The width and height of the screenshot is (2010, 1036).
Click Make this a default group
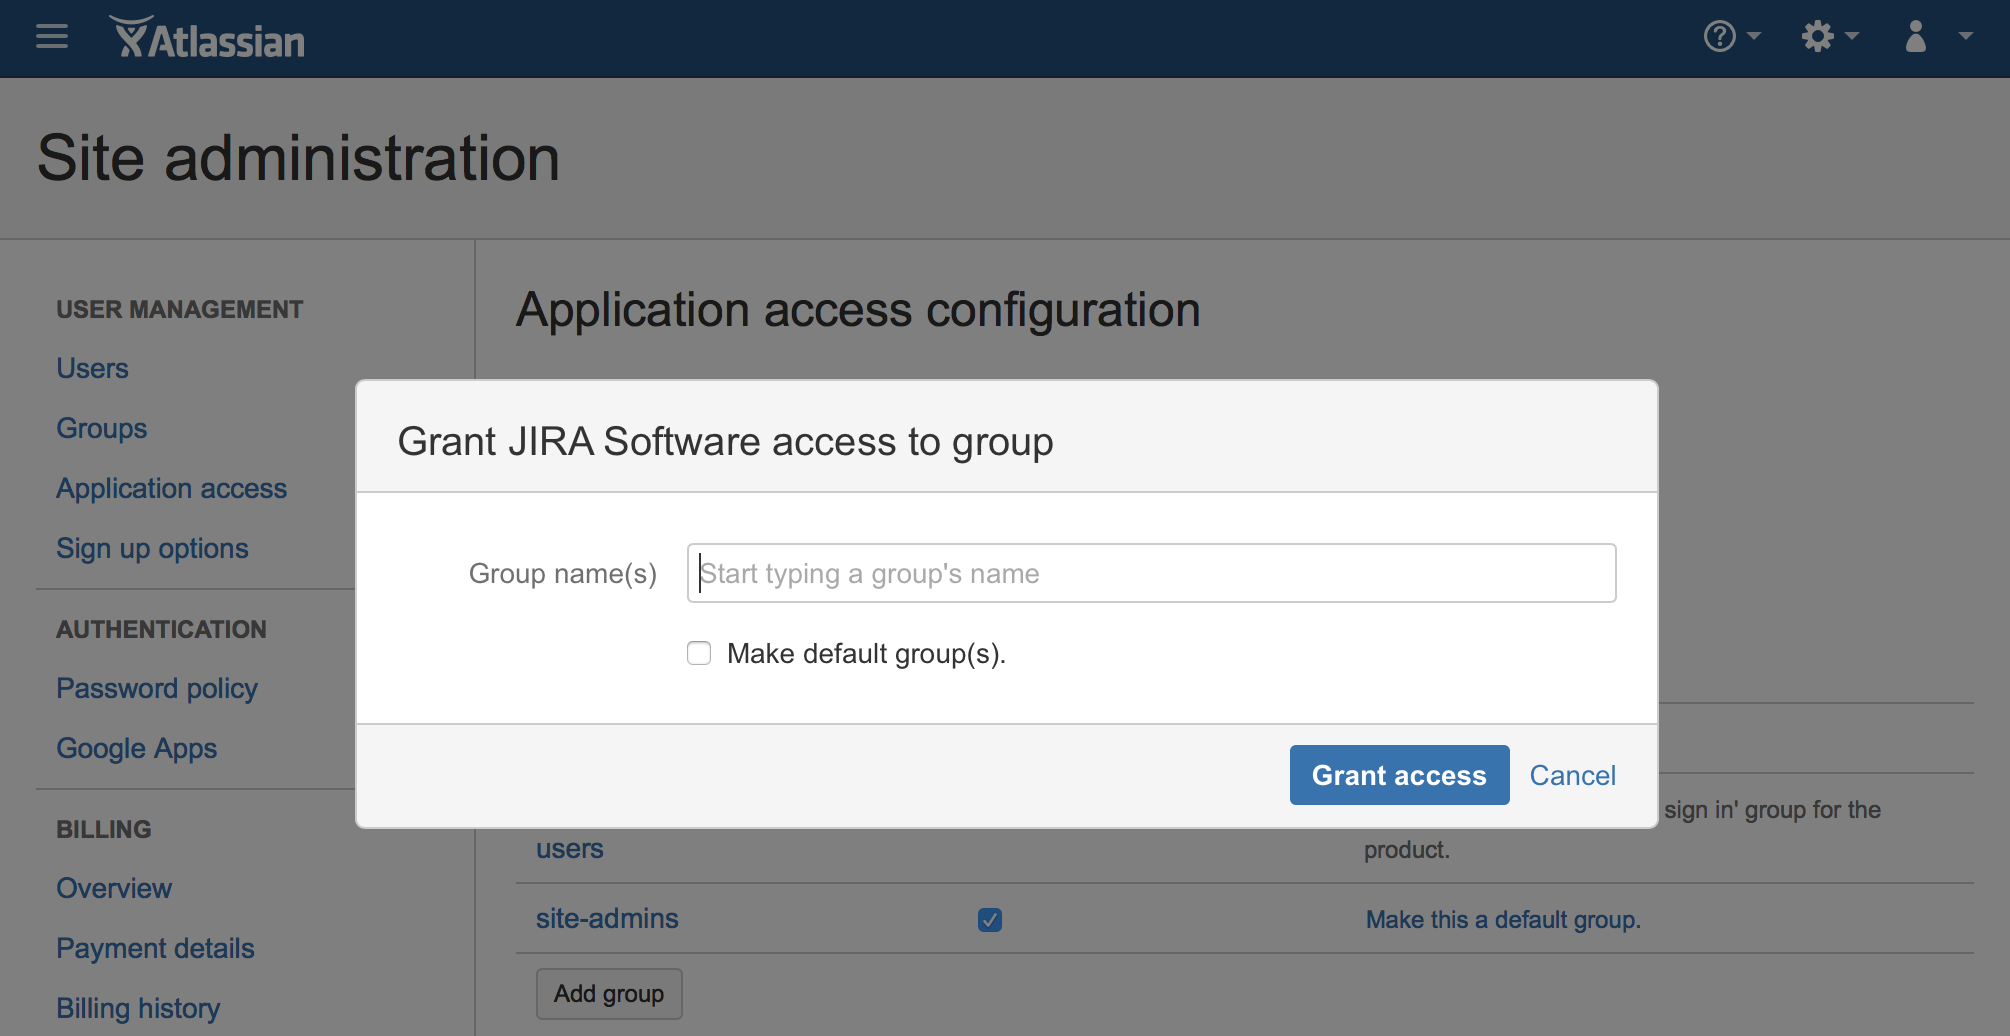(x=1503, y=920)
